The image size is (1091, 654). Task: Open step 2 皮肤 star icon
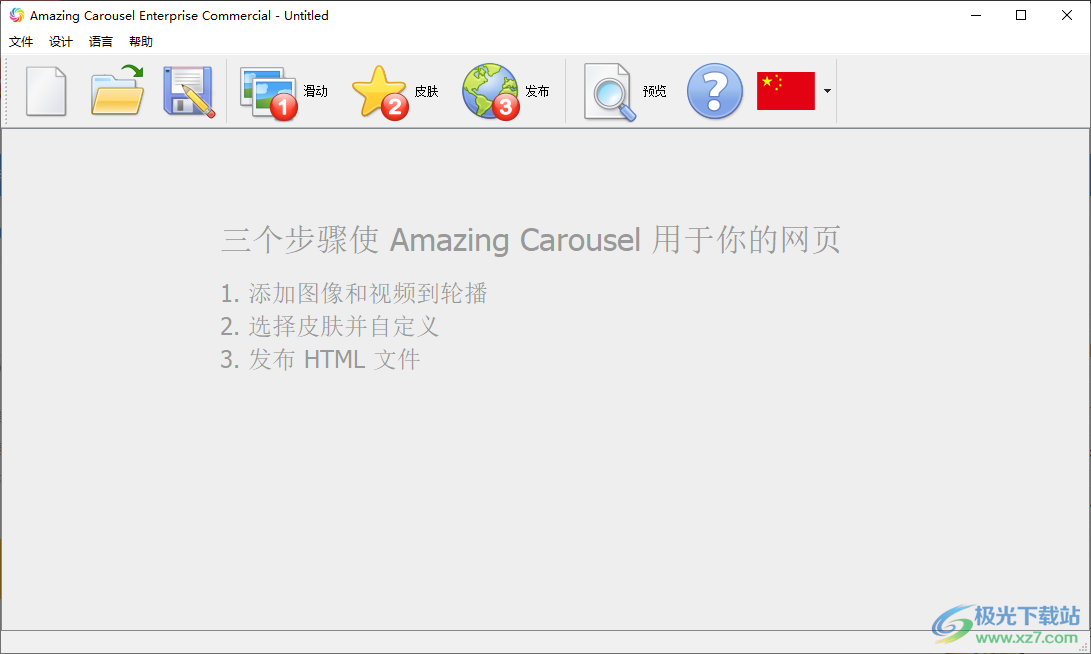pos(380,93)
